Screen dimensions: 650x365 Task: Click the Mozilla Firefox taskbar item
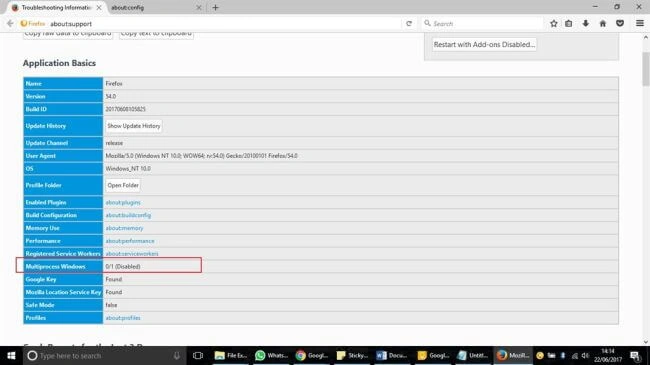513,355
